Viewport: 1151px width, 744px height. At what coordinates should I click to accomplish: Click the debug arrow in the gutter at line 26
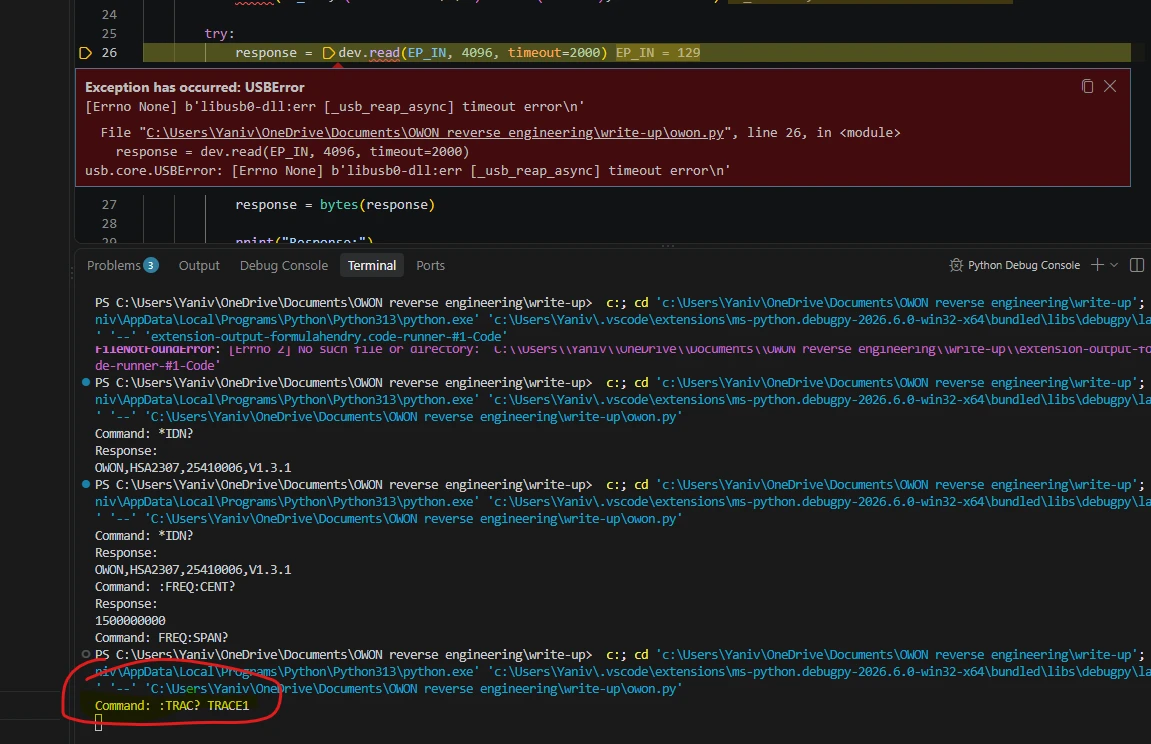coord(85,53)
